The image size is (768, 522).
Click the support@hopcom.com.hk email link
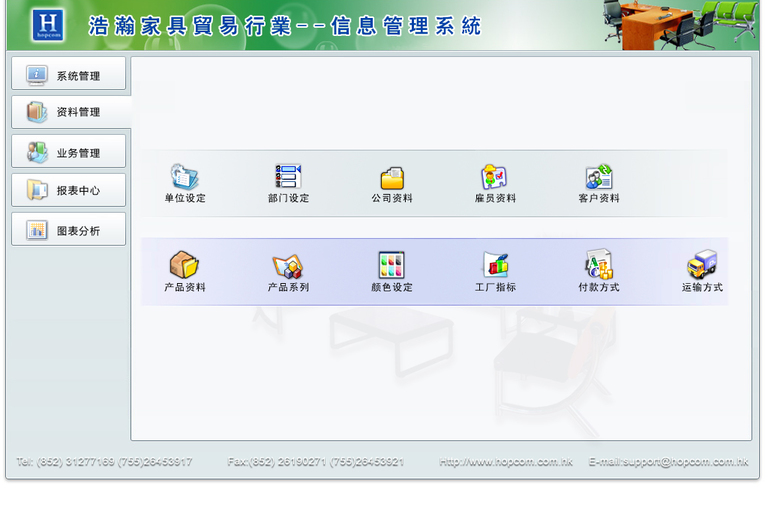click(668, 462)
